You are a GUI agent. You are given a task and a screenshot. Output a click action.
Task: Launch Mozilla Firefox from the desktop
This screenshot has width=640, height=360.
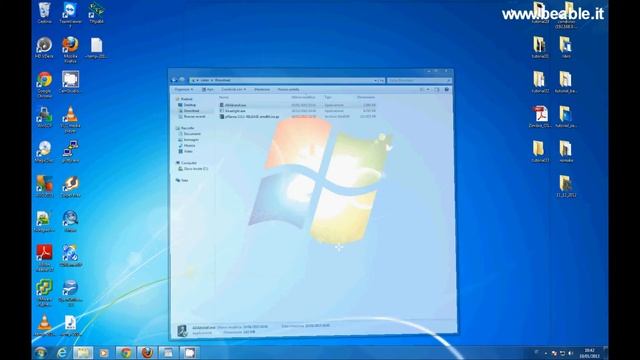point(70,49)
